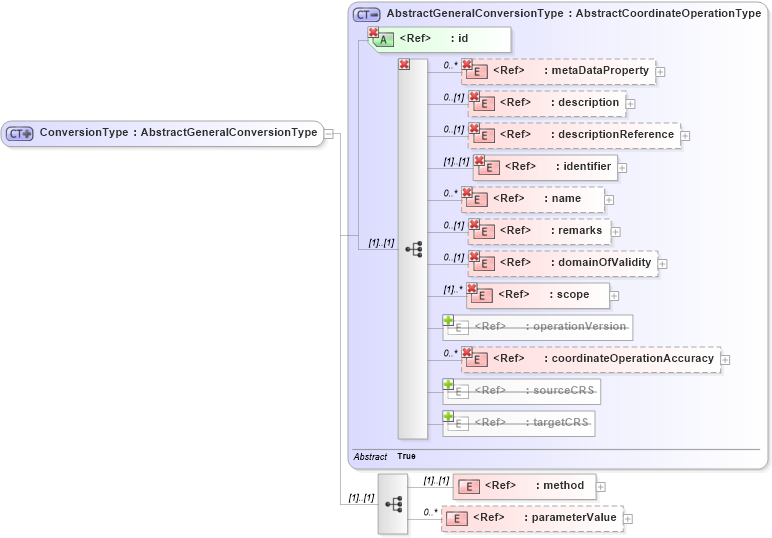Expand the metaDataProperty element
The width and height of the screenshot is (772, 538).
click(x=660, y=72)
